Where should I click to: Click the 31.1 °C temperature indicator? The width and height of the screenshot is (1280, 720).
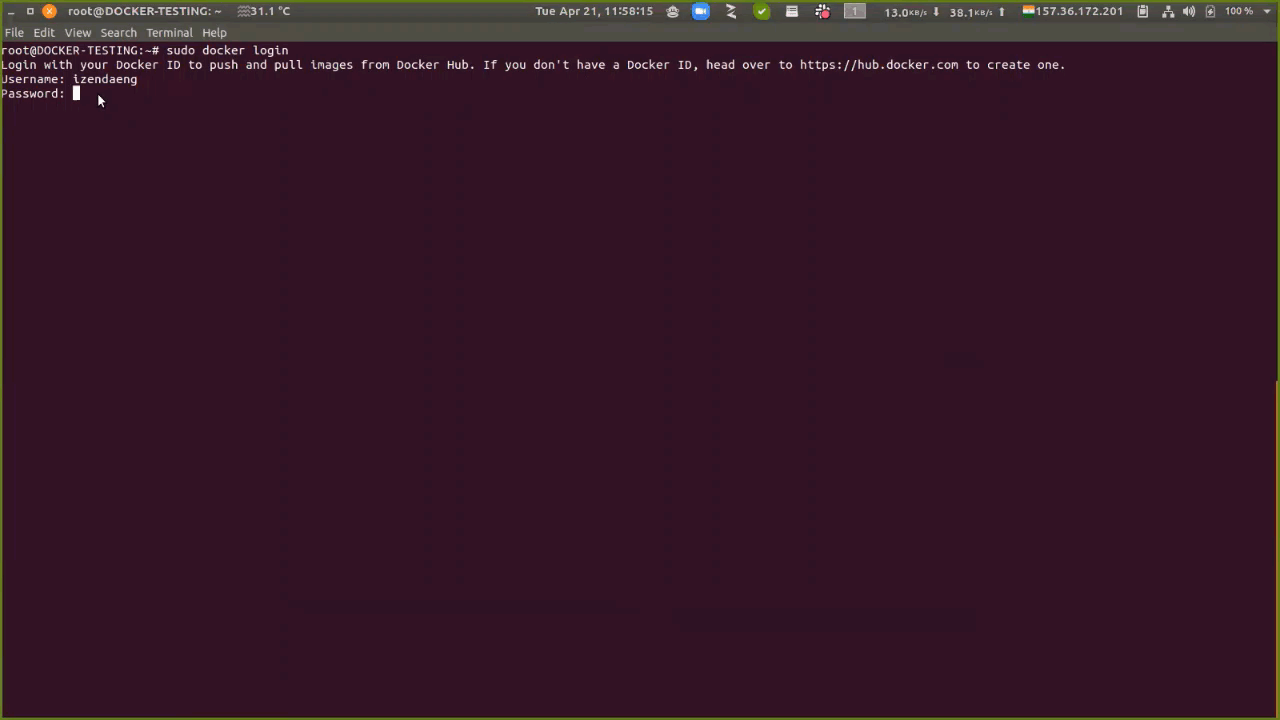click(x=264, y=11)
